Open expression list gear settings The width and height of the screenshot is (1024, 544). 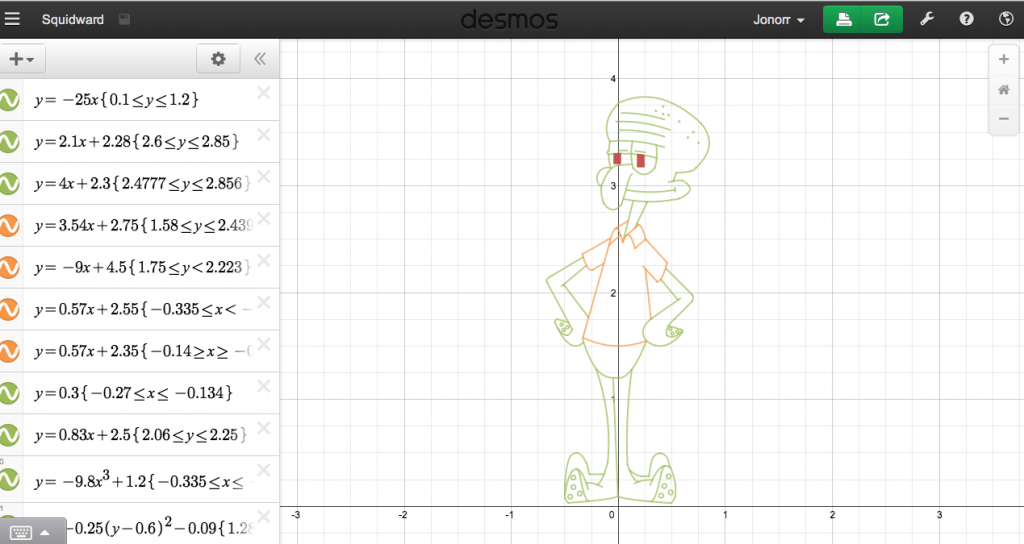pos(218,59)
